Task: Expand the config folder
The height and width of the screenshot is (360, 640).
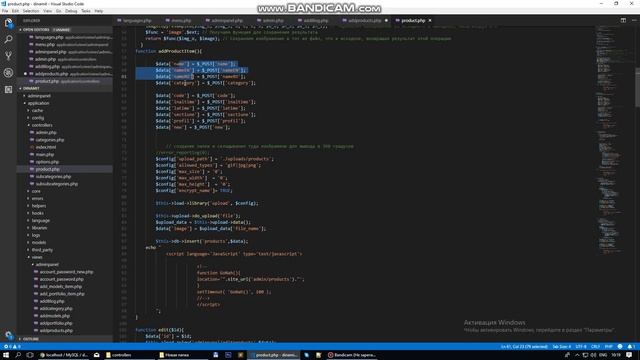Action: pos(38,118)
